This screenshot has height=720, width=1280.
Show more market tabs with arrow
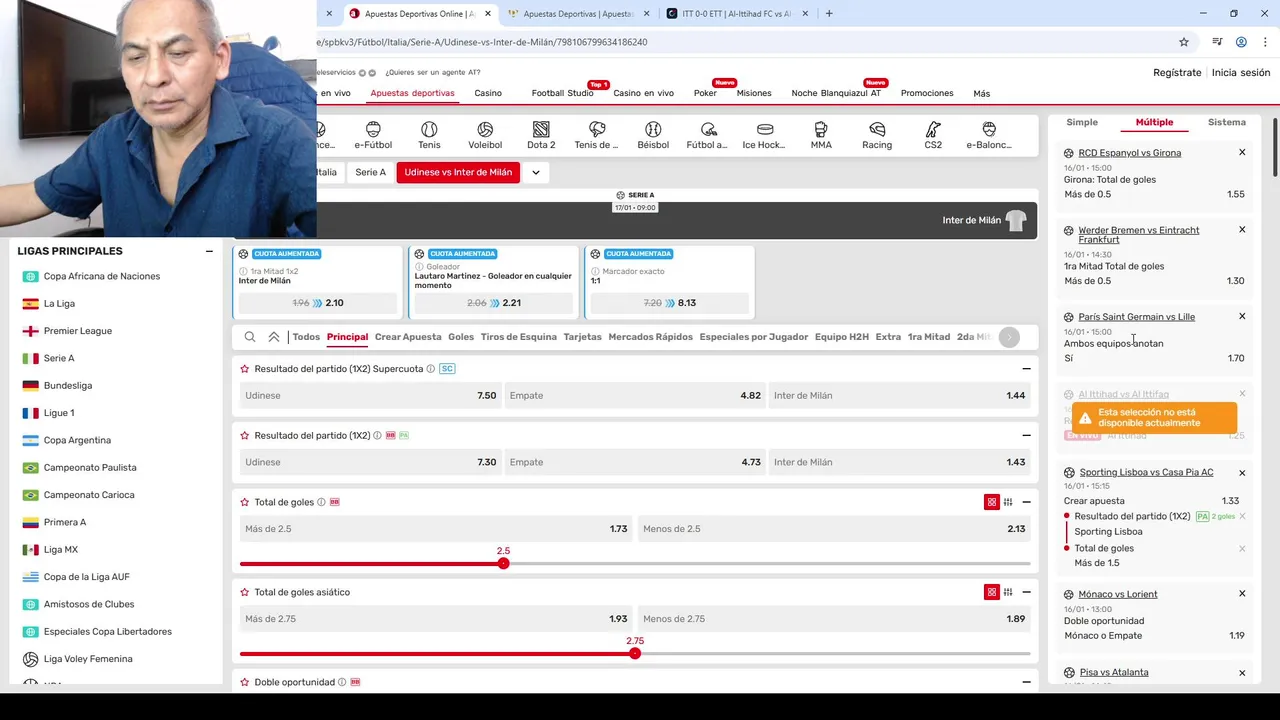click(x=1010, y=337)
